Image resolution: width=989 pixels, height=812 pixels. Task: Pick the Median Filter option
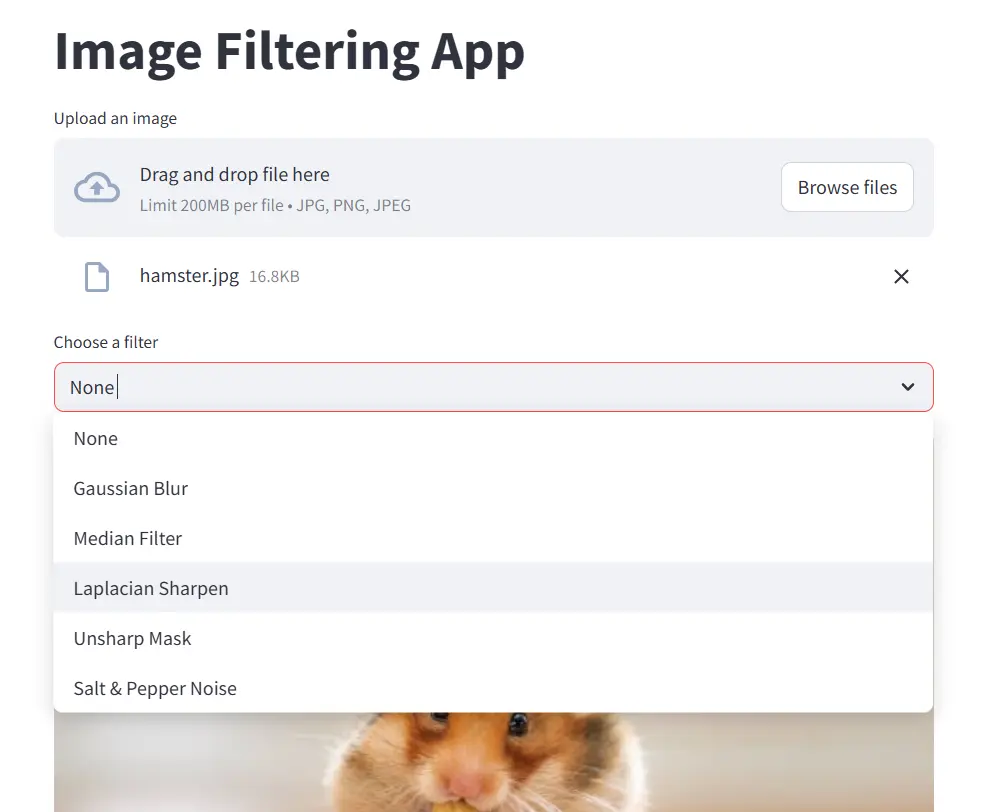pos(128,539)
